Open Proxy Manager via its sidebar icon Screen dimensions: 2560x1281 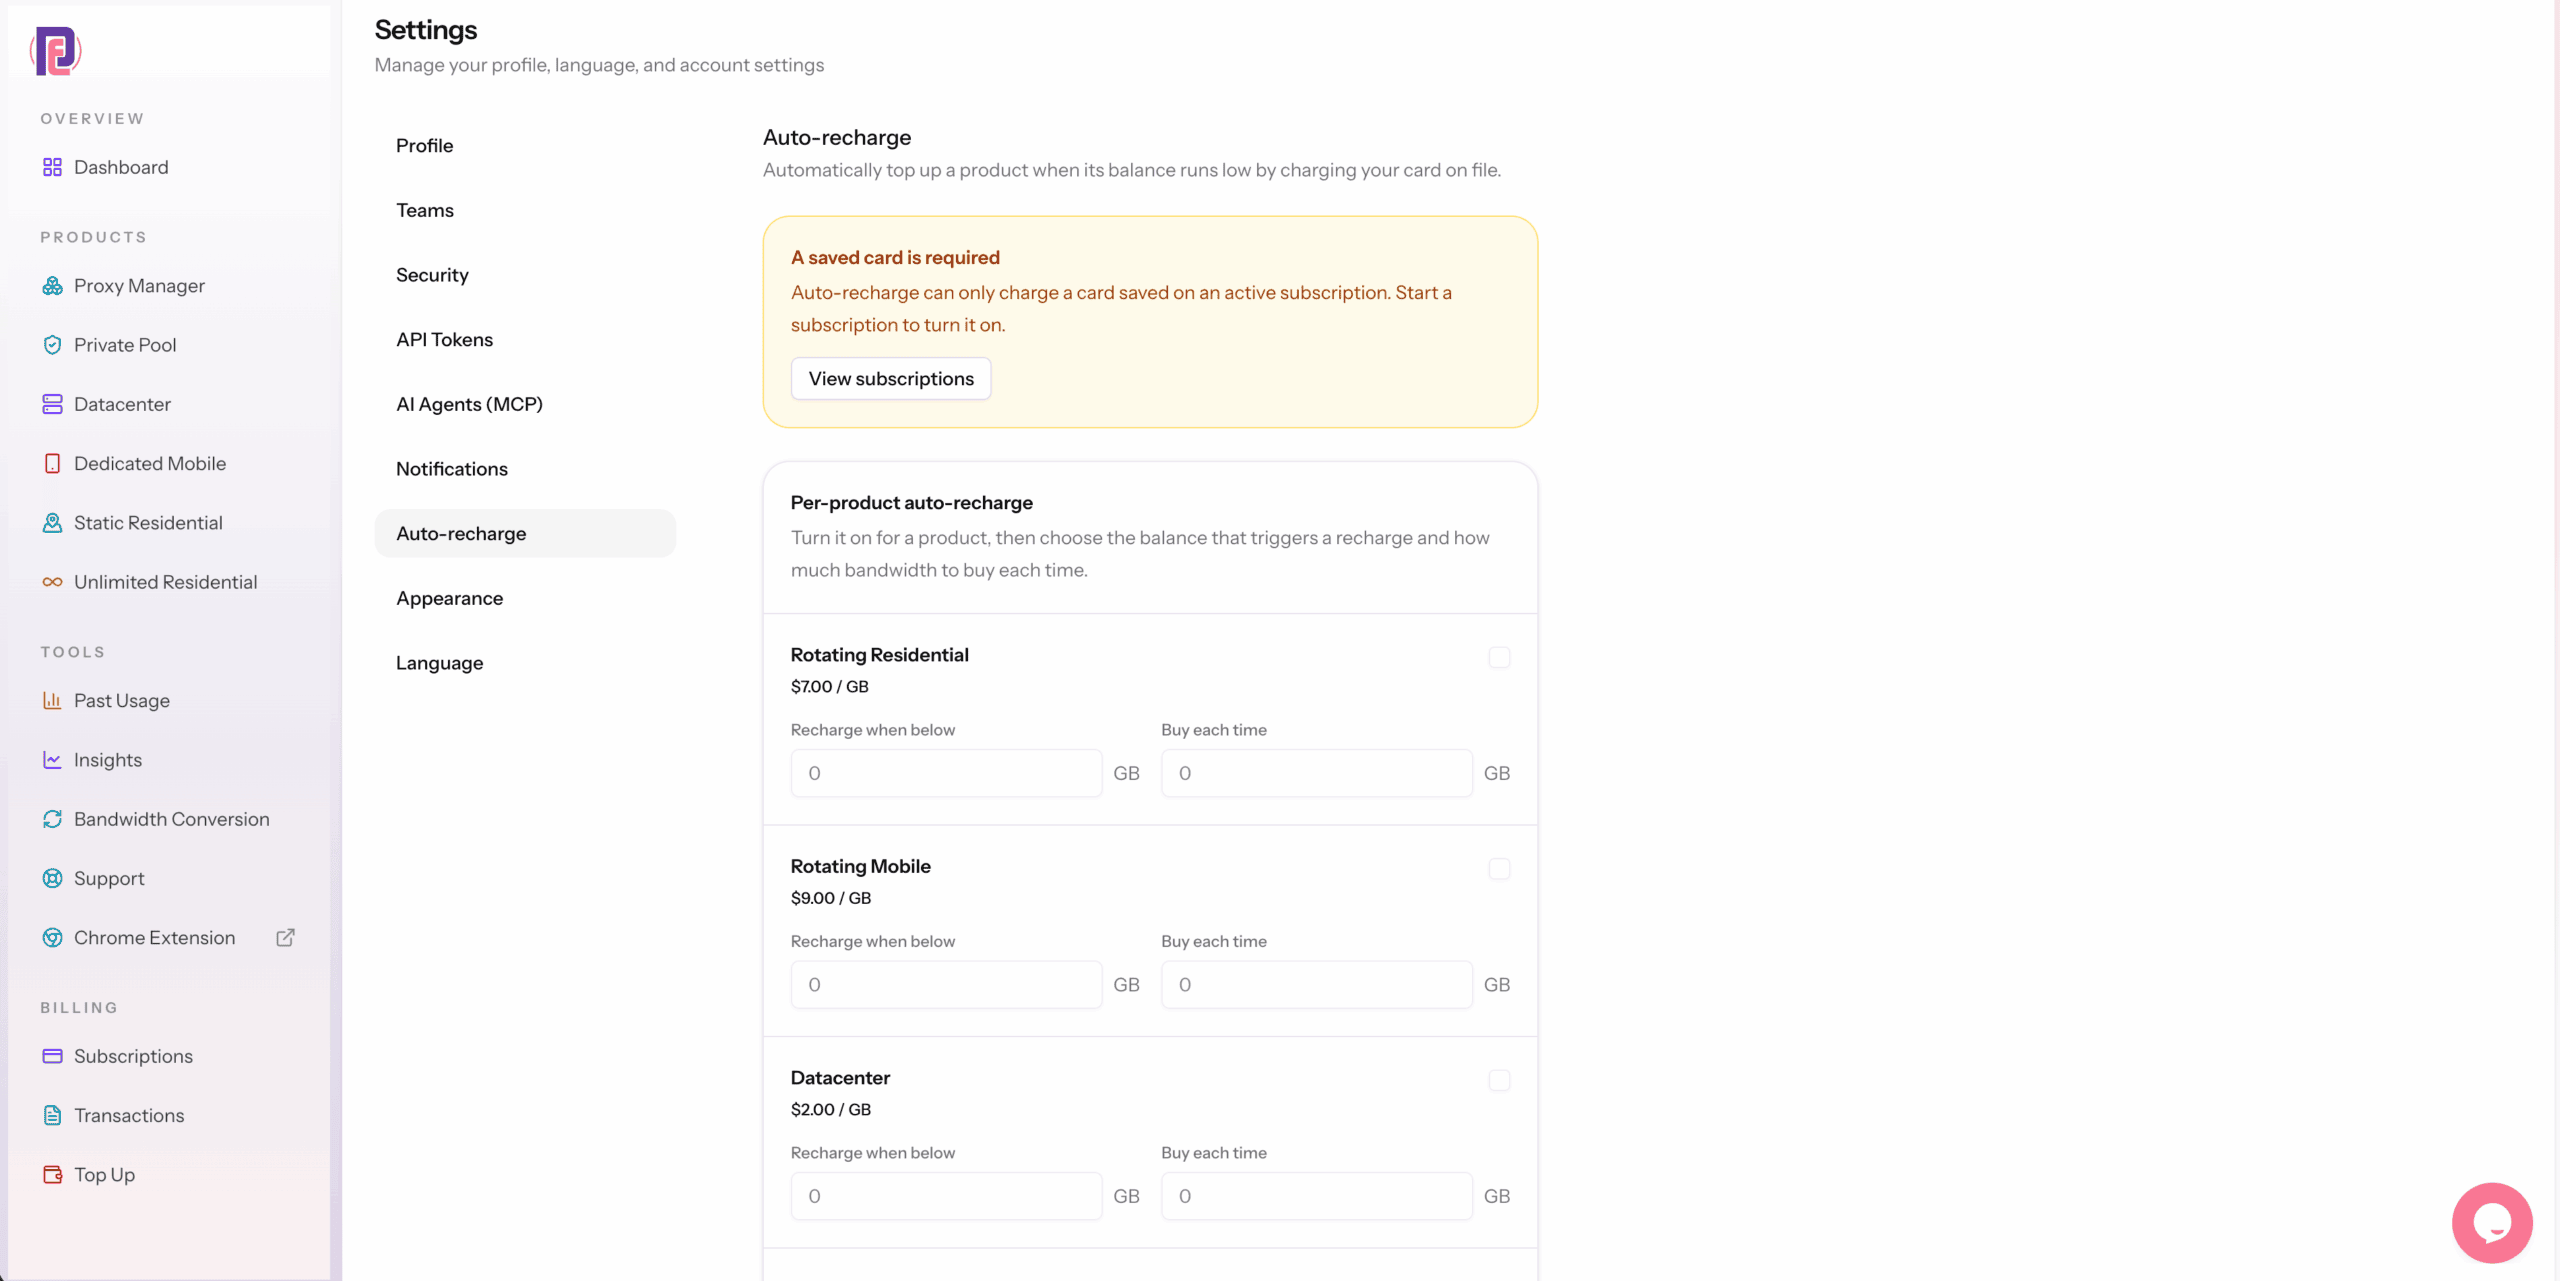pyautogui.click(x=52, y=286)
